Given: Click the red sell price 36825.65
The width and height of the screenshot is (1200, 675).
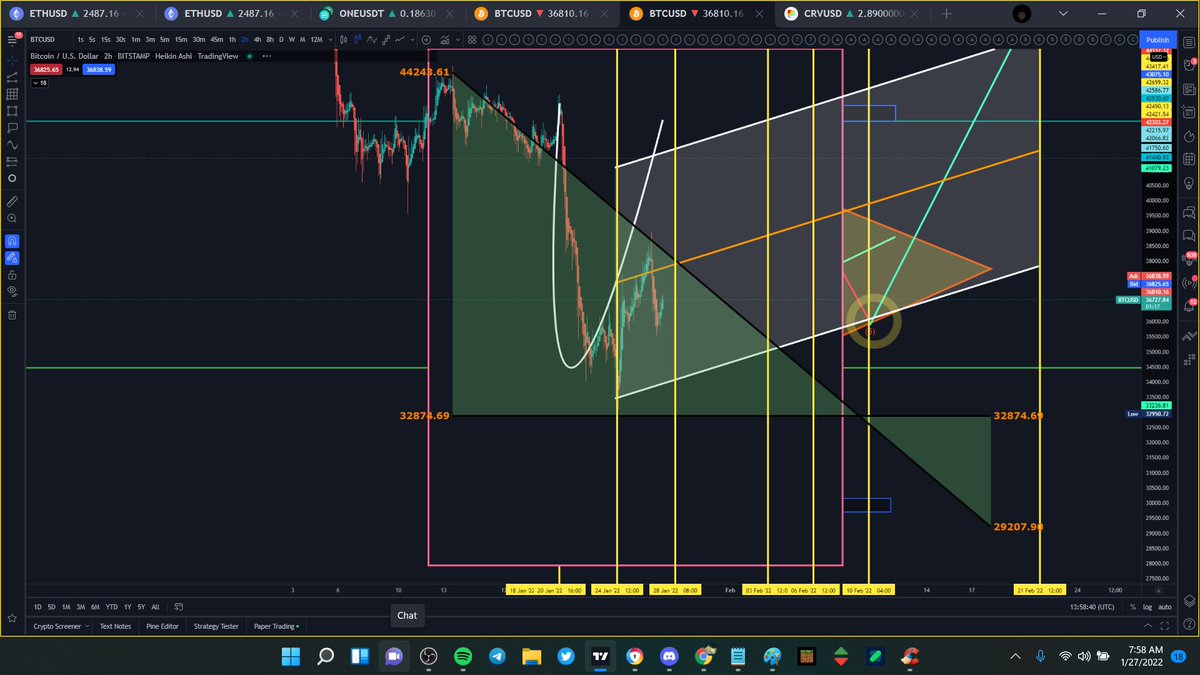Looking at the screenshot, I should point(46,70).
